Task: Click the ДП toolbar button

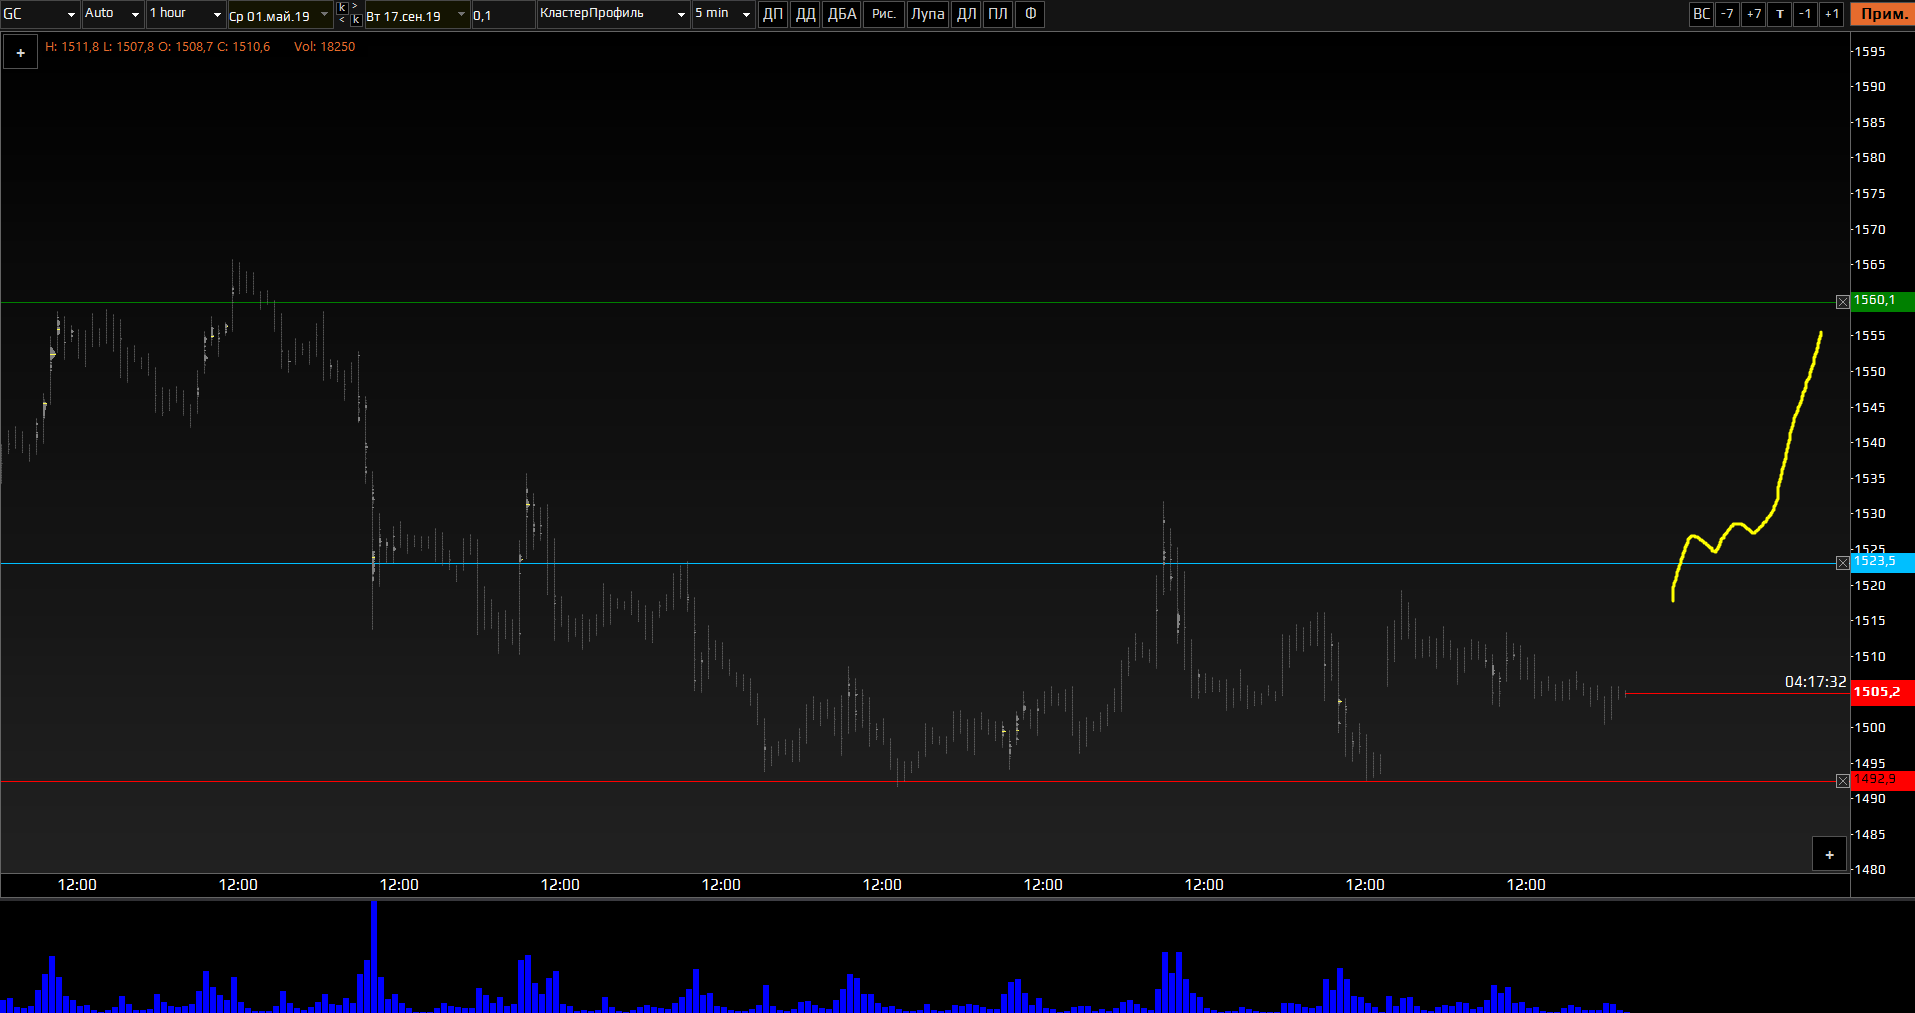Action: pyautogui.click(x=773, y=14)
